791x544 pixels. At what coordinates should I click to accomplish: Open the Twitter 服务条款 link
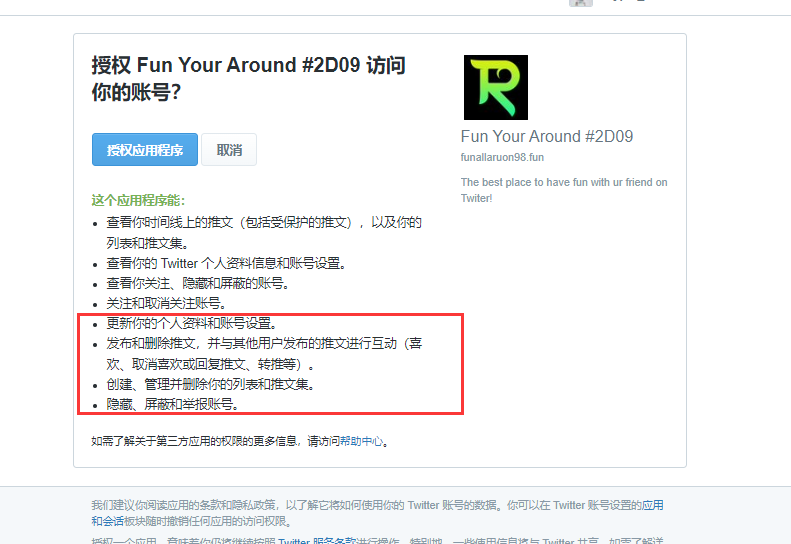point(317,541)
